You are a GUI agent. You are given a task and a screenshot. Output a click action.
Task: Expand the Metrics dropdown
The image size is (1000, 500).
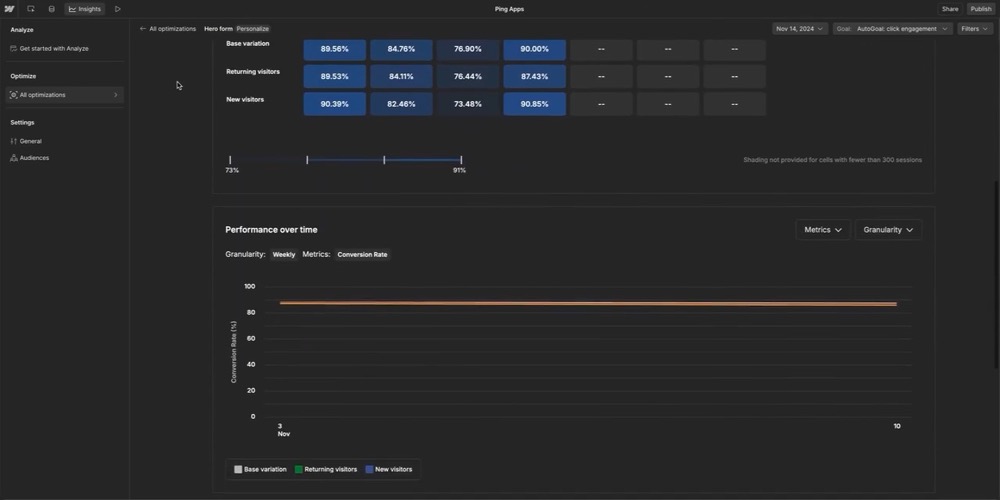[823, 230]
